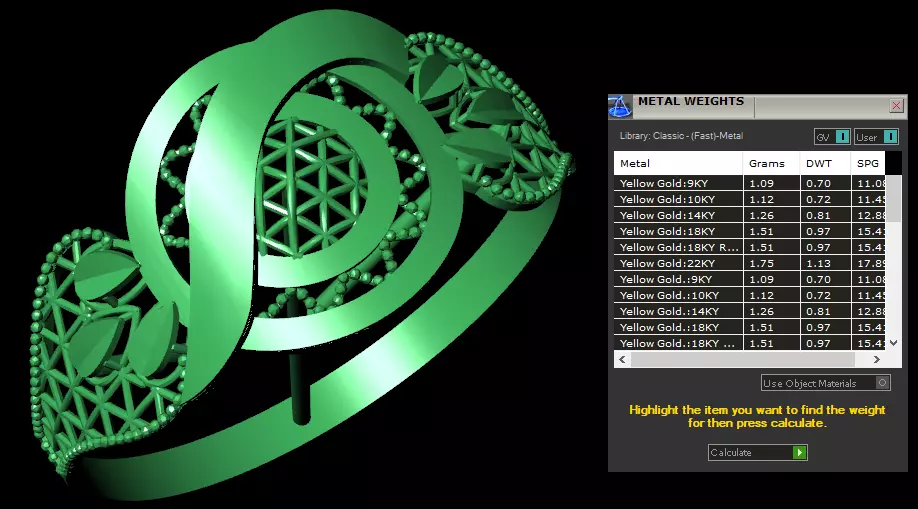This screenshot has width=918, height=509.
Task: Click the horizontal scrollbar thumb of the table
Action: (742, 360)
